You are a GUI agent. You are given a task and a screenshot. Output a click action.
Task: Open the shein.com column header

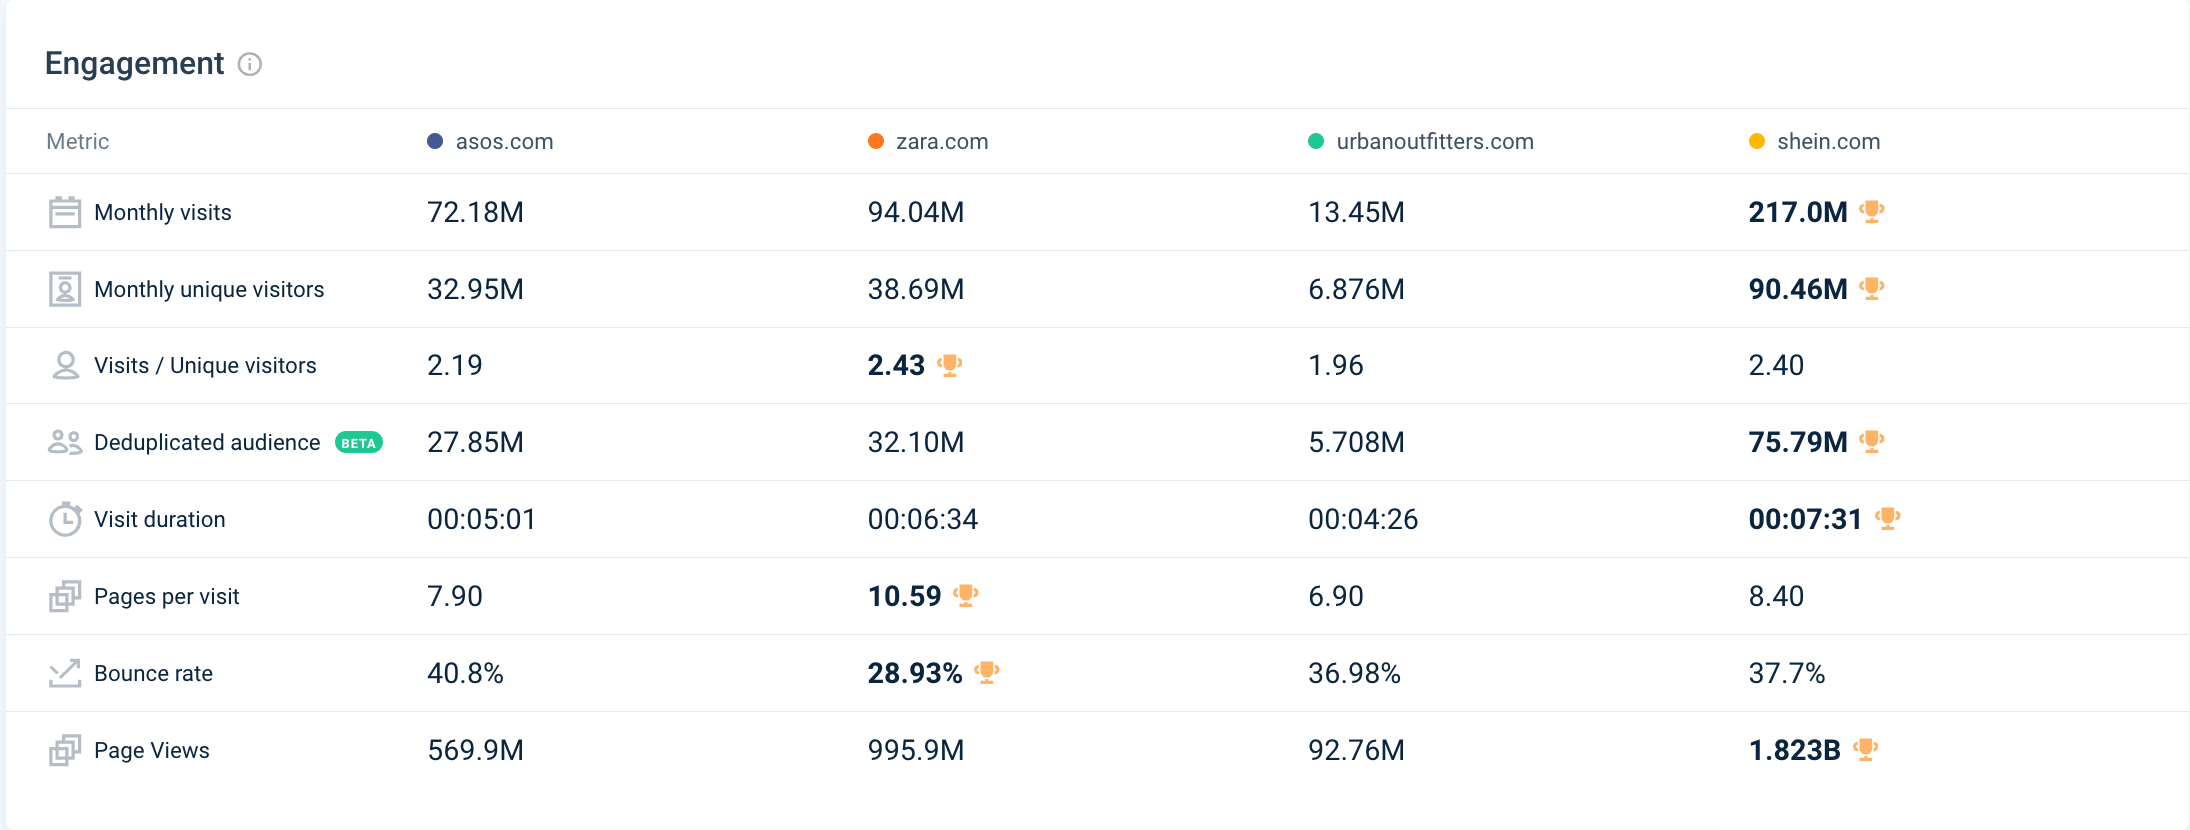tap(1829, 141)
